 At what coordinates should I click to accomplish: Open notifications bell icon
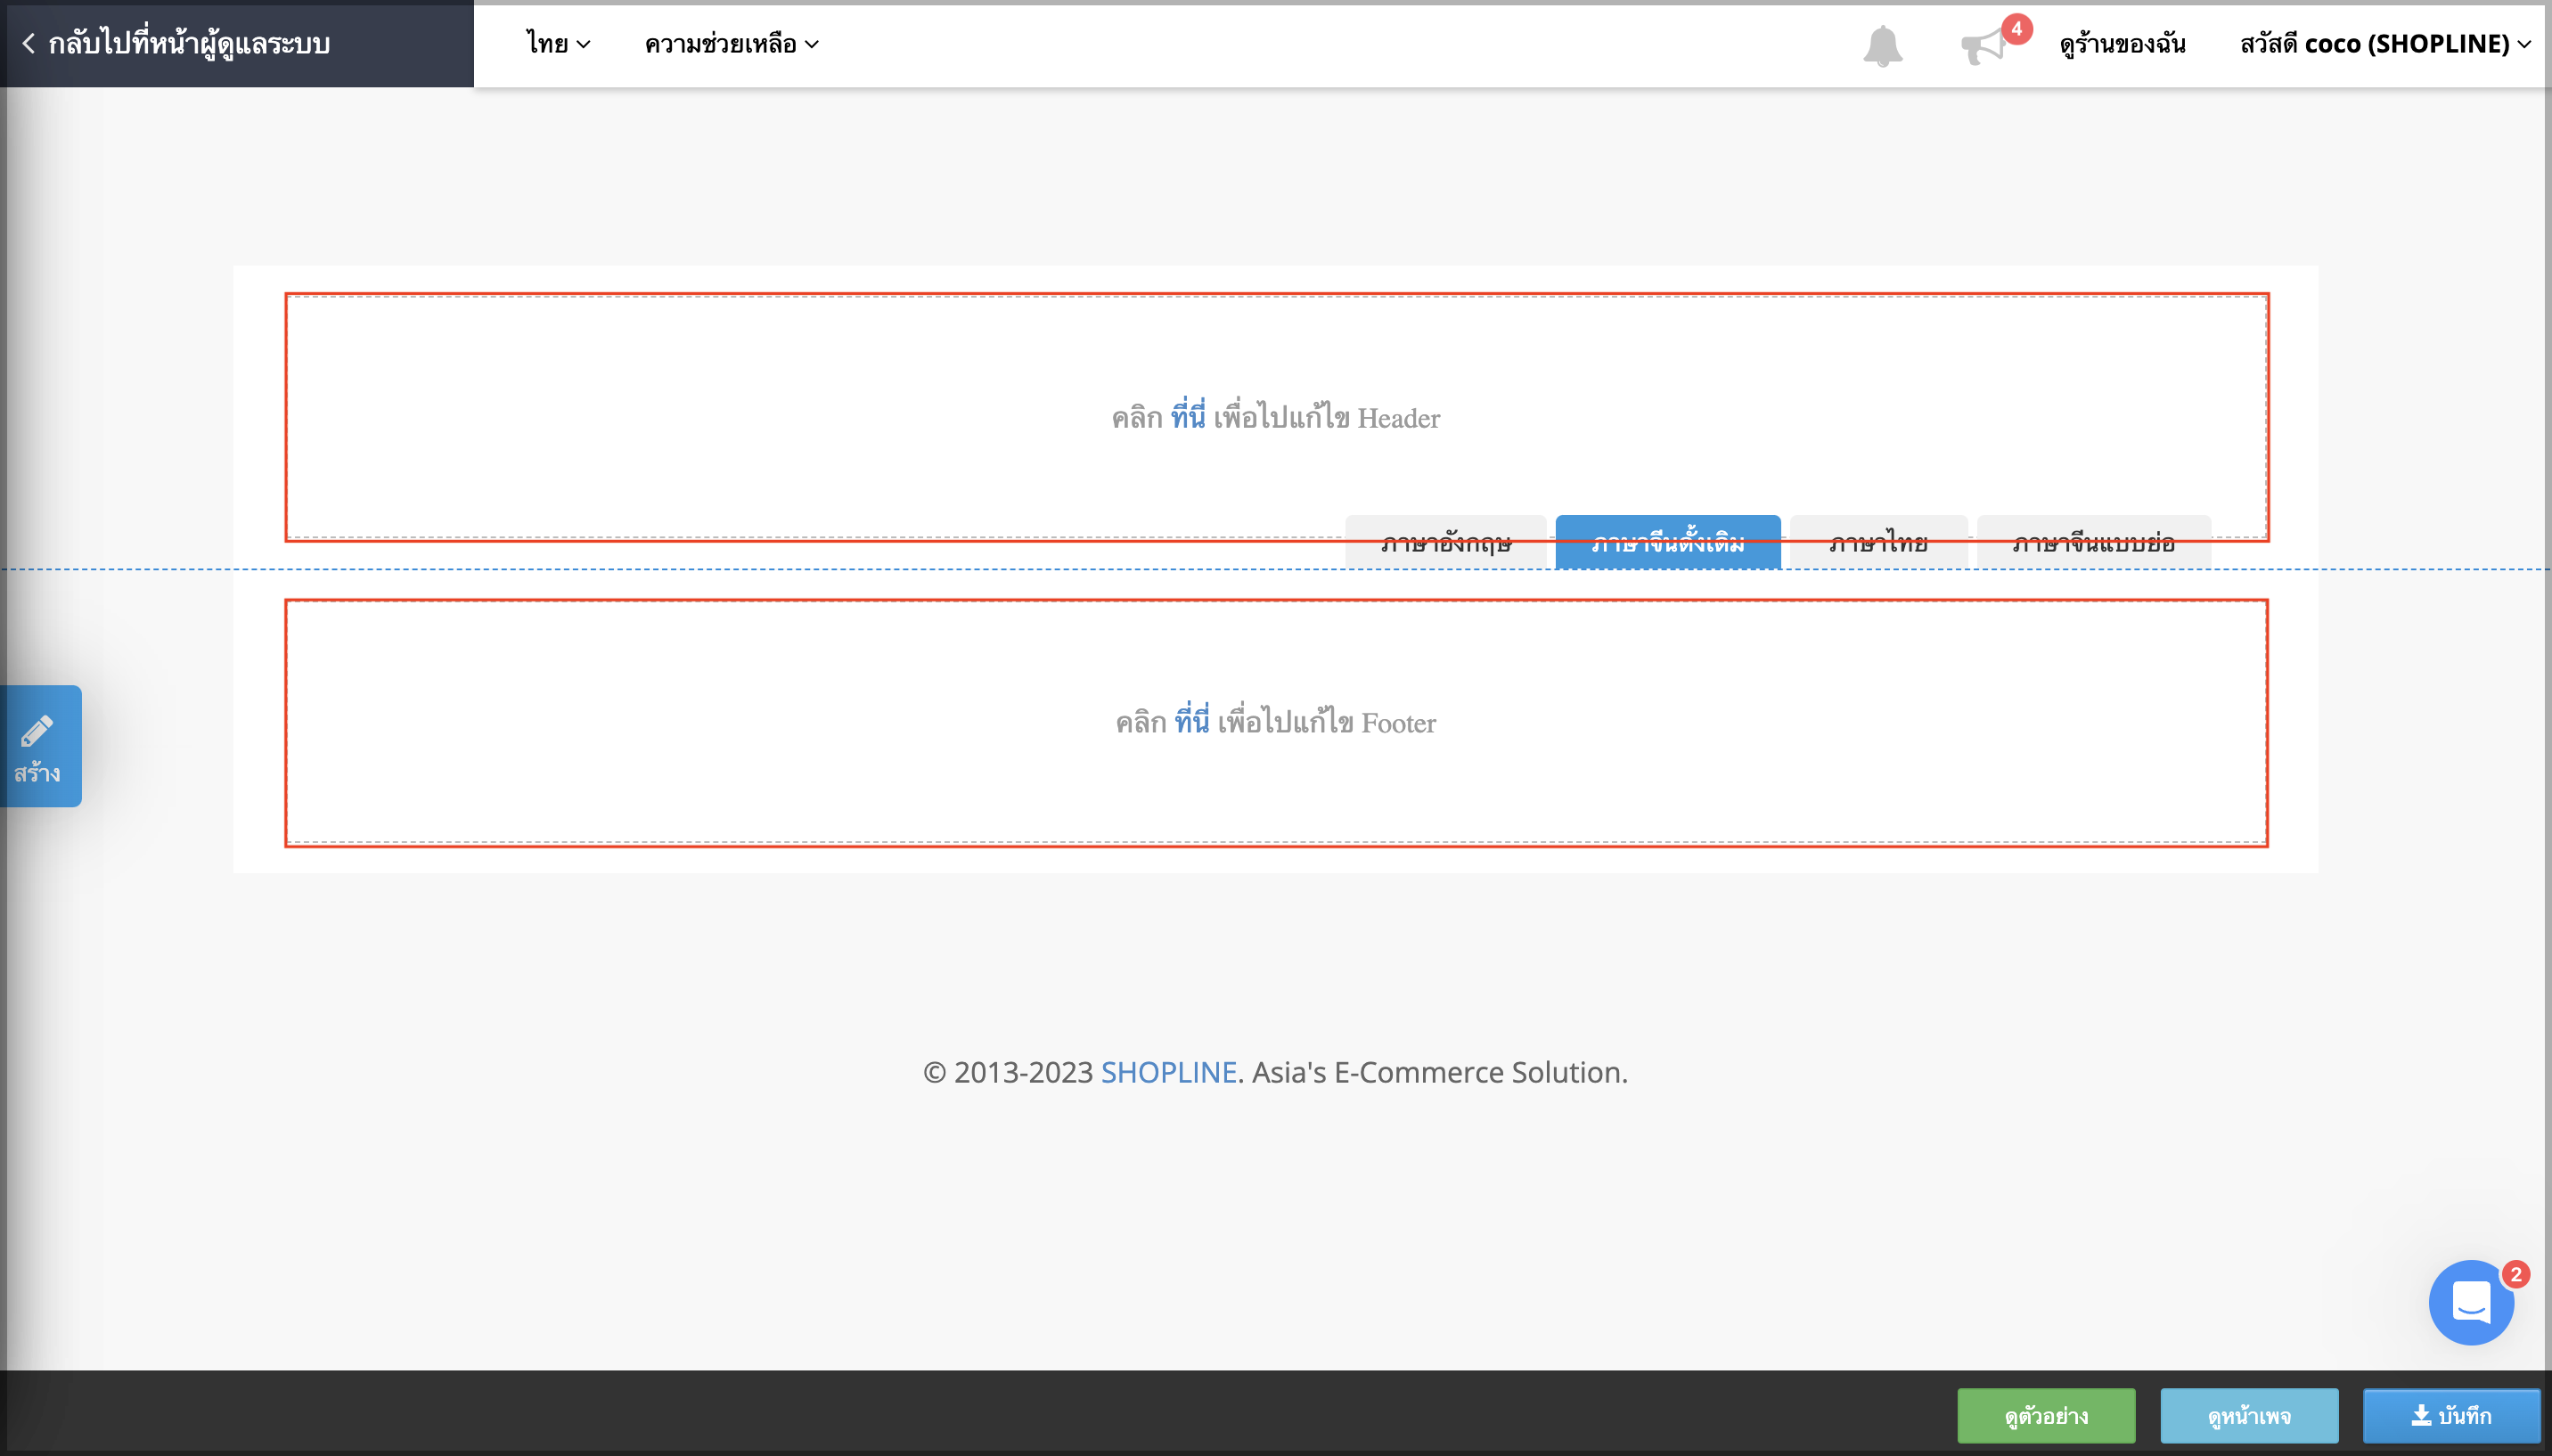[x=1882, y=46]
